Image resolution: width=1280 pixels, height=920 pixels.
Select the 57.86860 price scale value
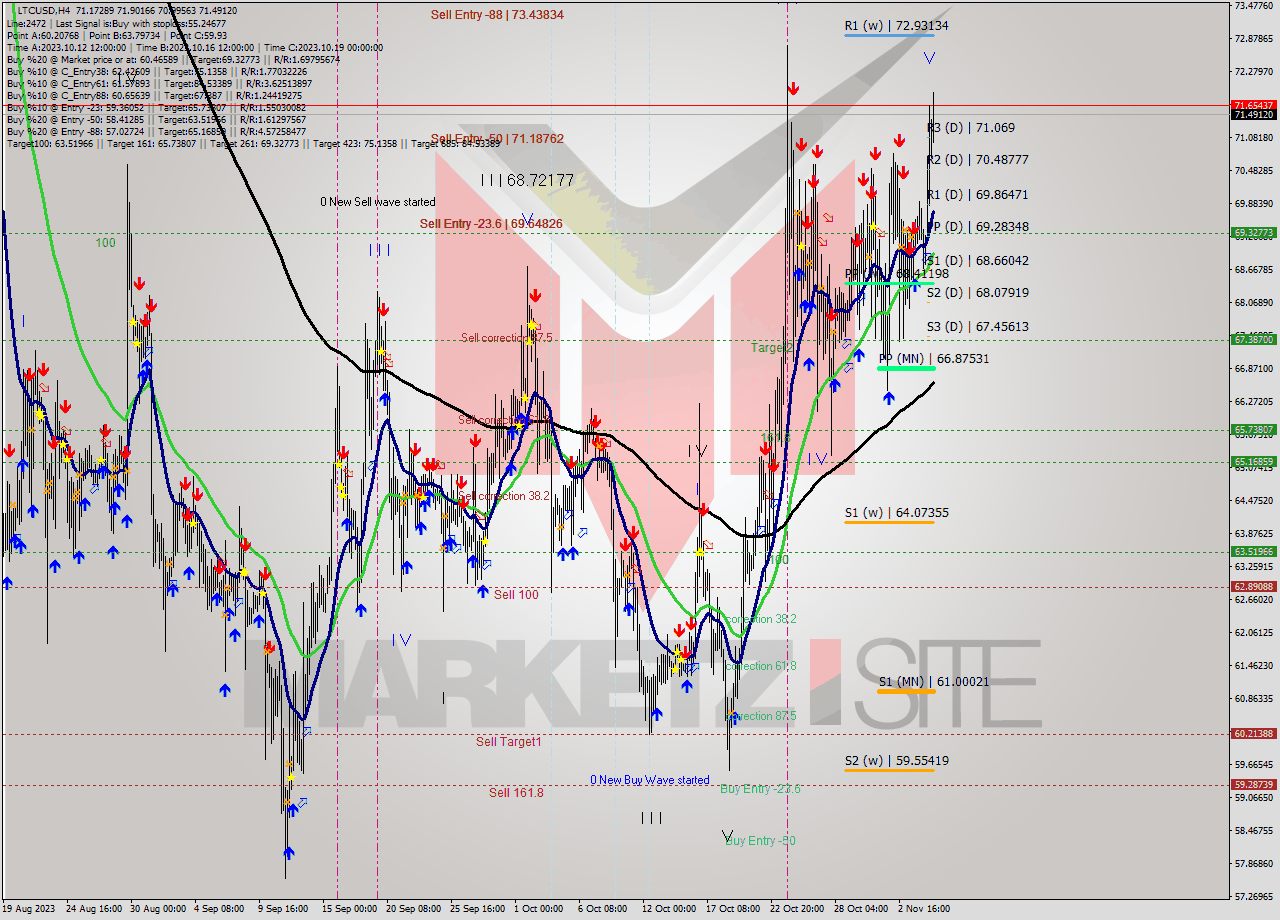(1253, 863)
